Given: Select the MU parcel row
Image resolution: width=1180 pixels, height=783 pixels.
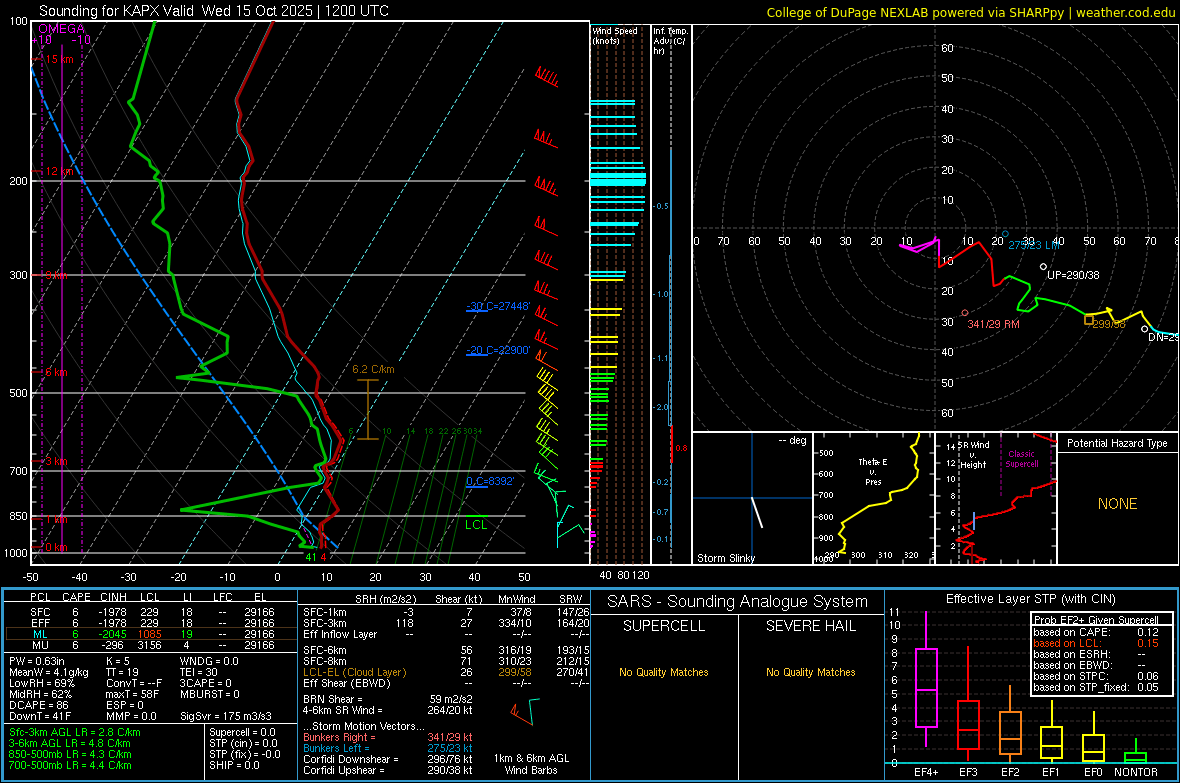Looking at the screenshot, I should click(x=151, y=645).
